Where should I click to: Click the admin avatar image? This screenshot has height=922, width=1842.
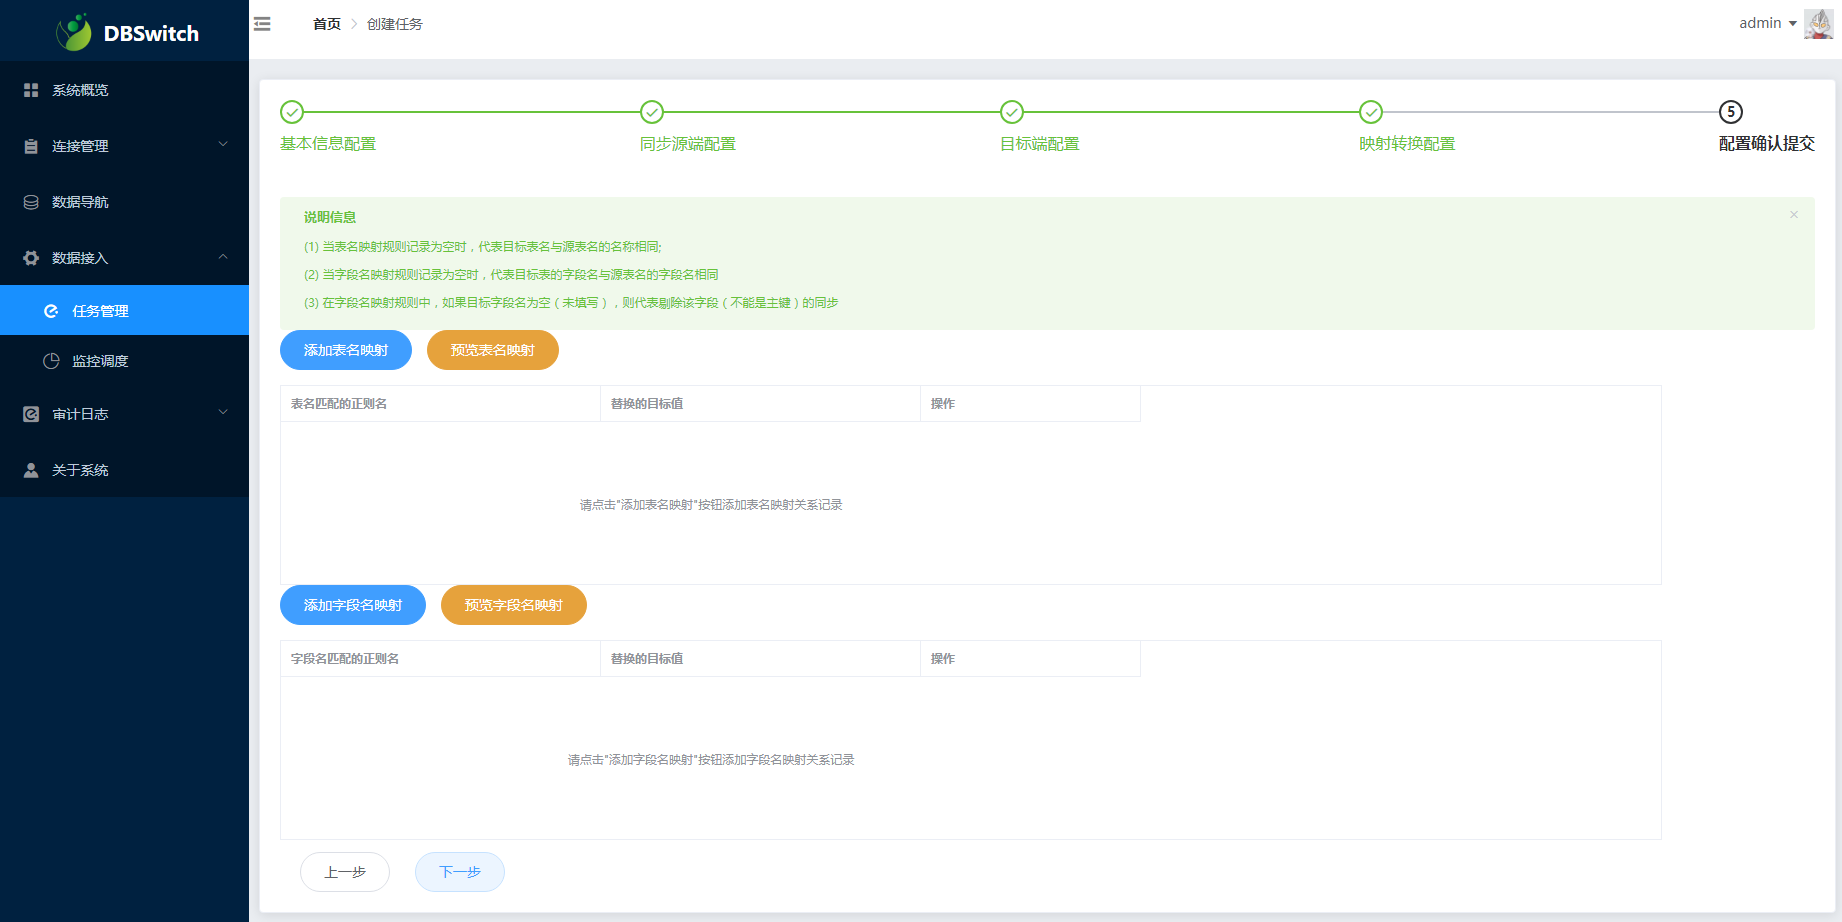(1817, 23)
